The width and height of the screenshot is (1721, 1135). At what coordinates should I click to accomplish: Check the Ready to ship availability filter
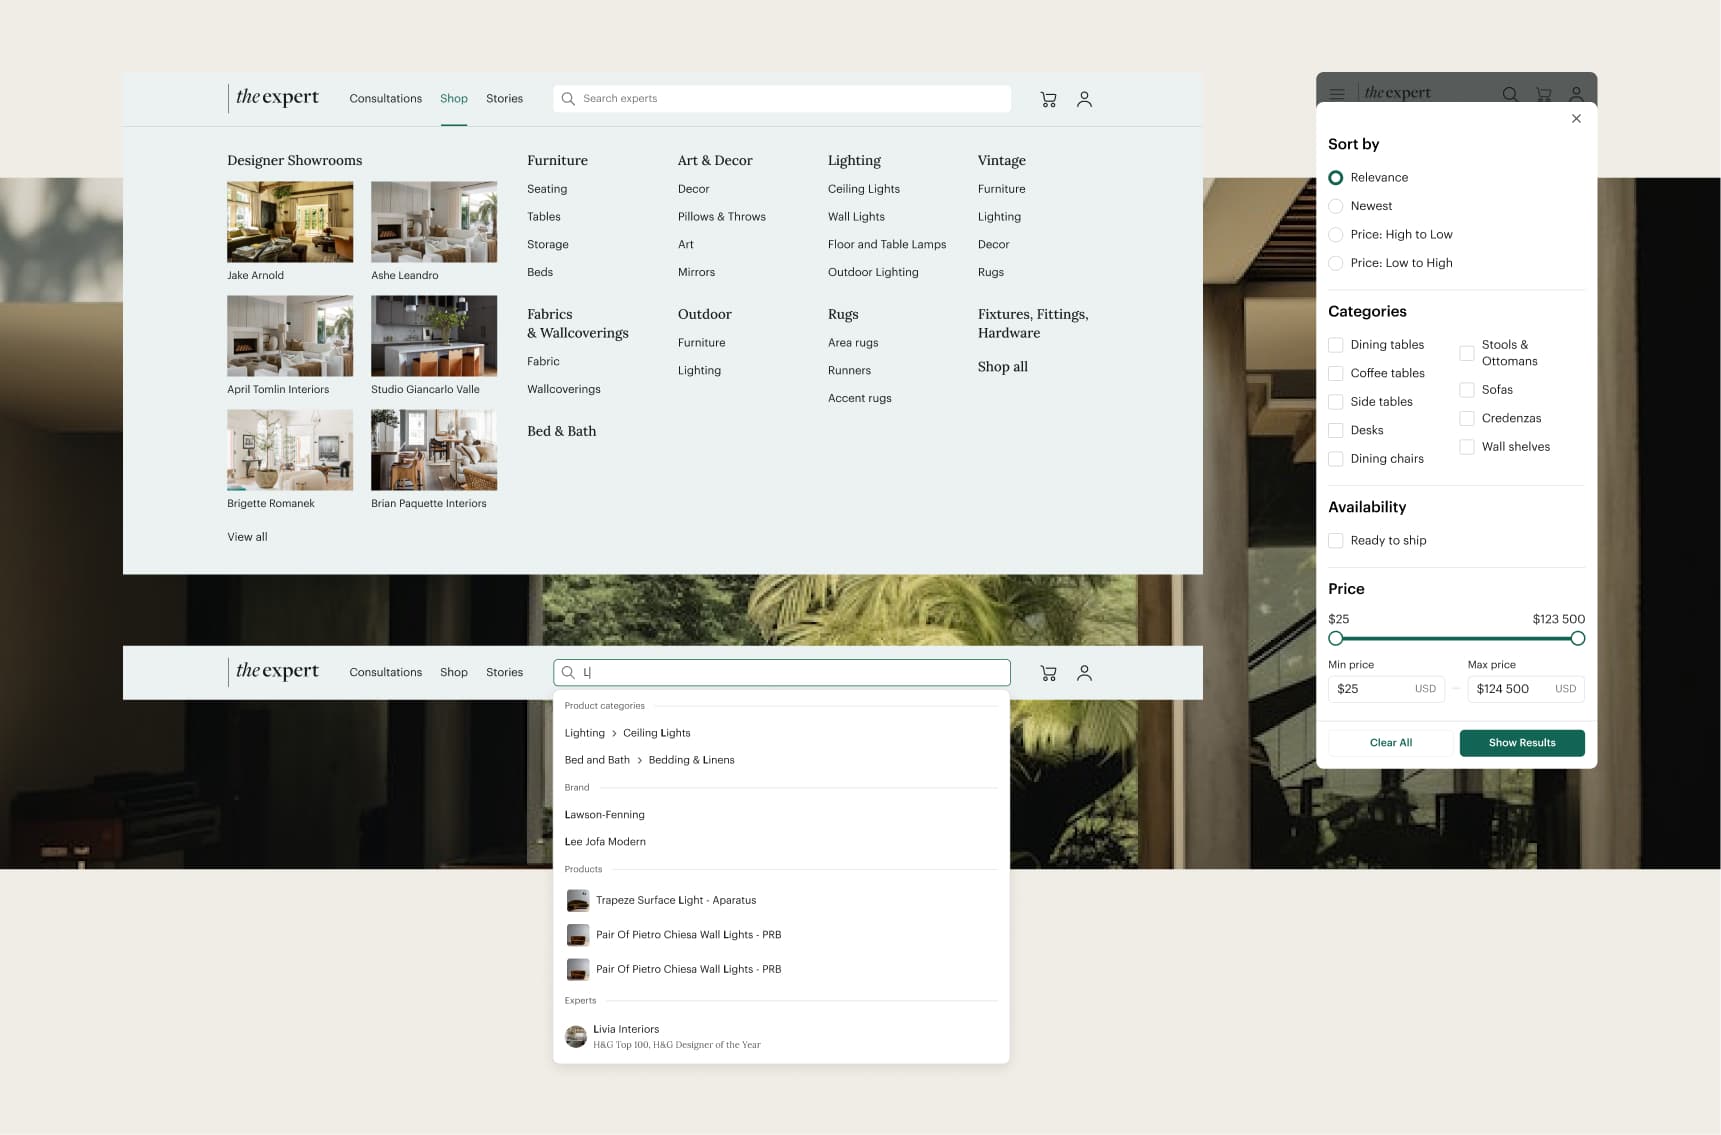(1336, 540)
